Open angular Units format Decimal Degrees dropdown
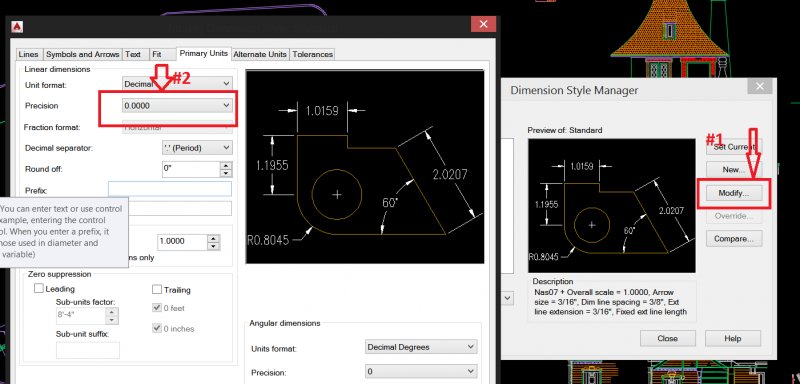The height and width of the screenshot is (384, 800). (421, 347)
